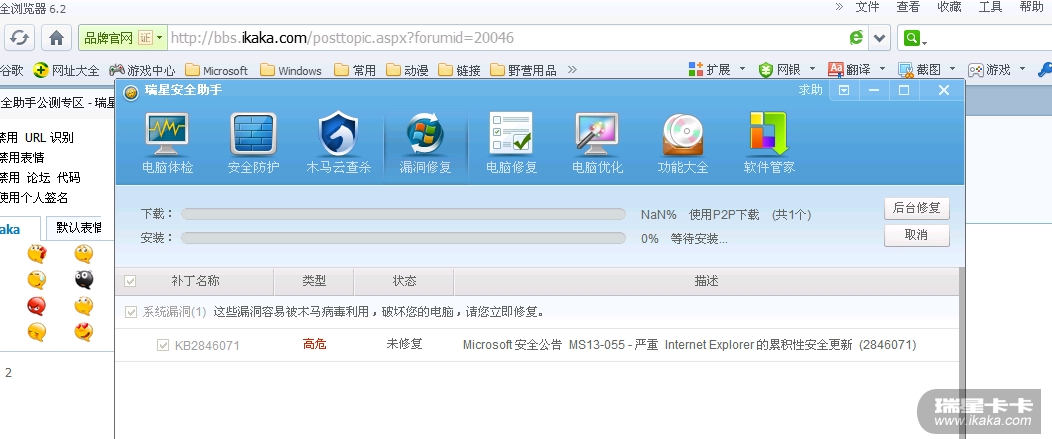Open the 常用 bookmarks folder
The height and width of the screenshot is (439, 1052).
[x=355, y=70]
